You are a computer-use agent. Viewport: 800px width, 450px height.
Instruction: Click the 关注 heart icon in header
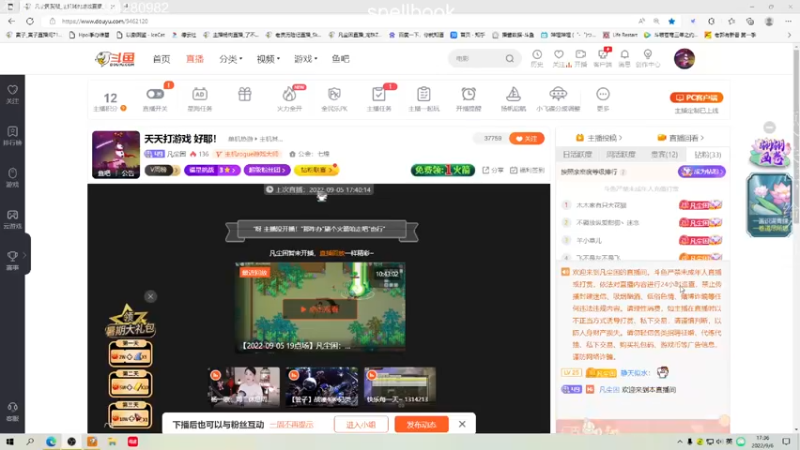pos(559,55)
